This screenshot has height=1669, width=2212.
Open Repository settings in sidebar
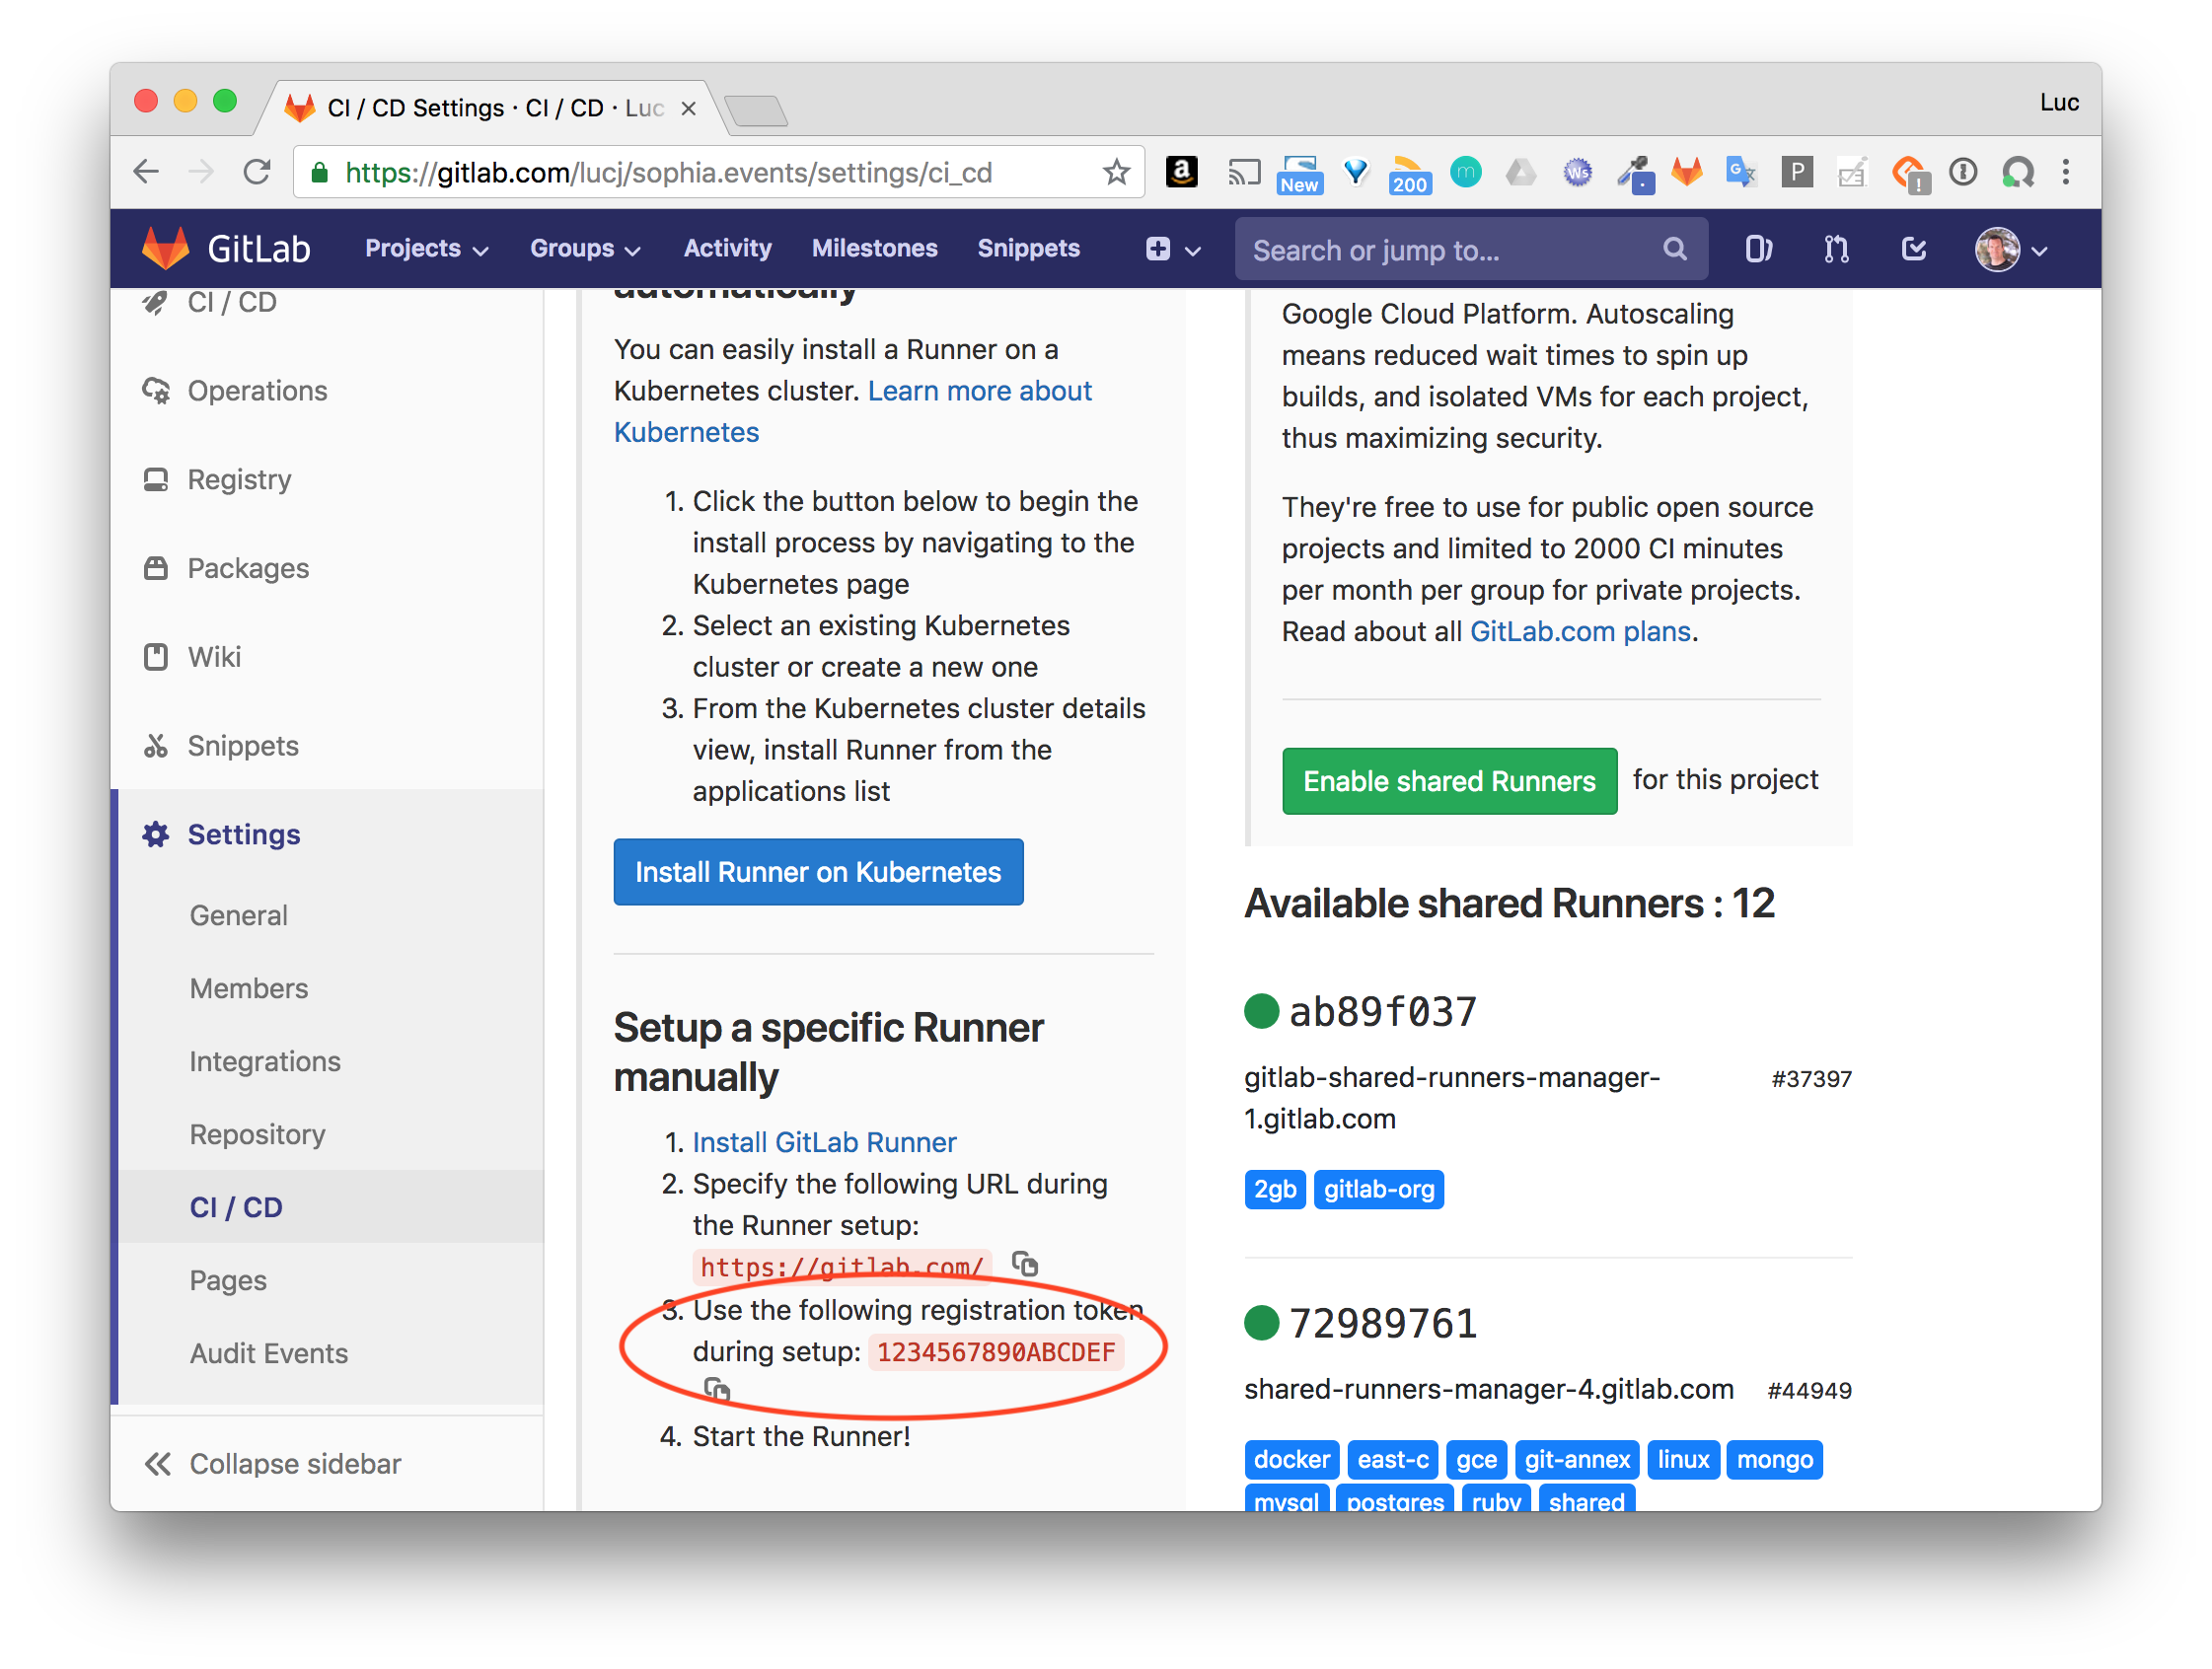[257, 1134]
